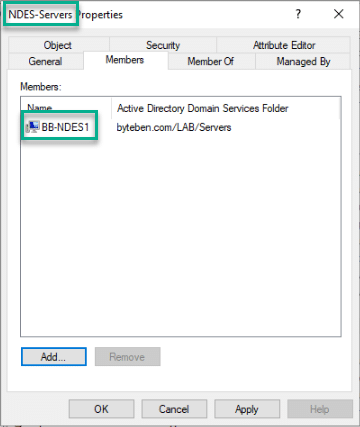Open the Member Of tab

[211, 61]
